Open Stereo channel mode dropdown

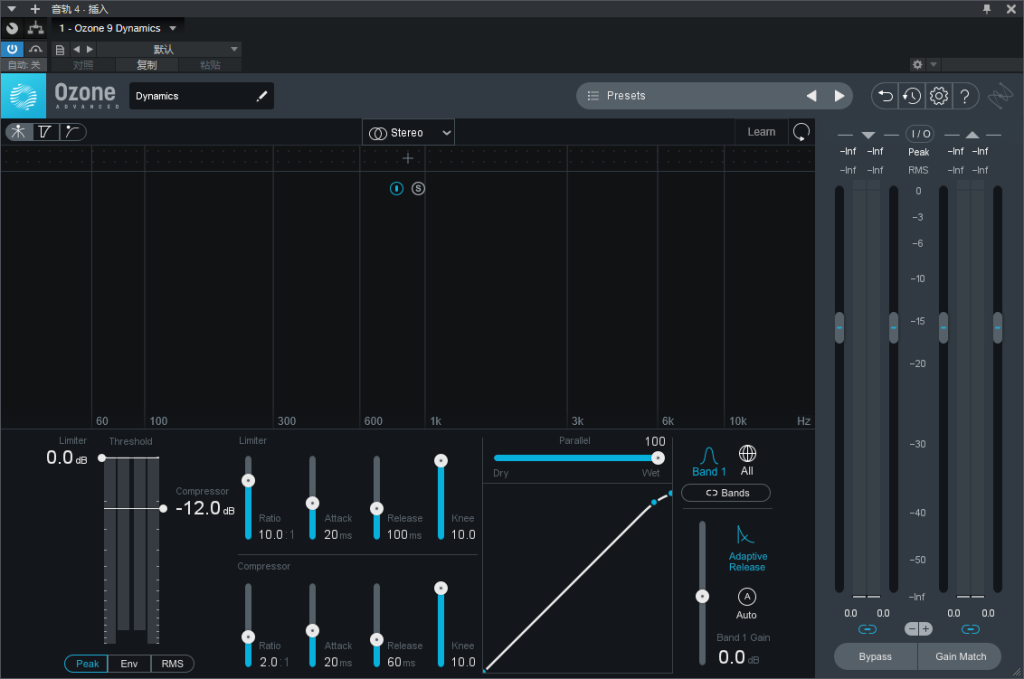pos(409,133)
